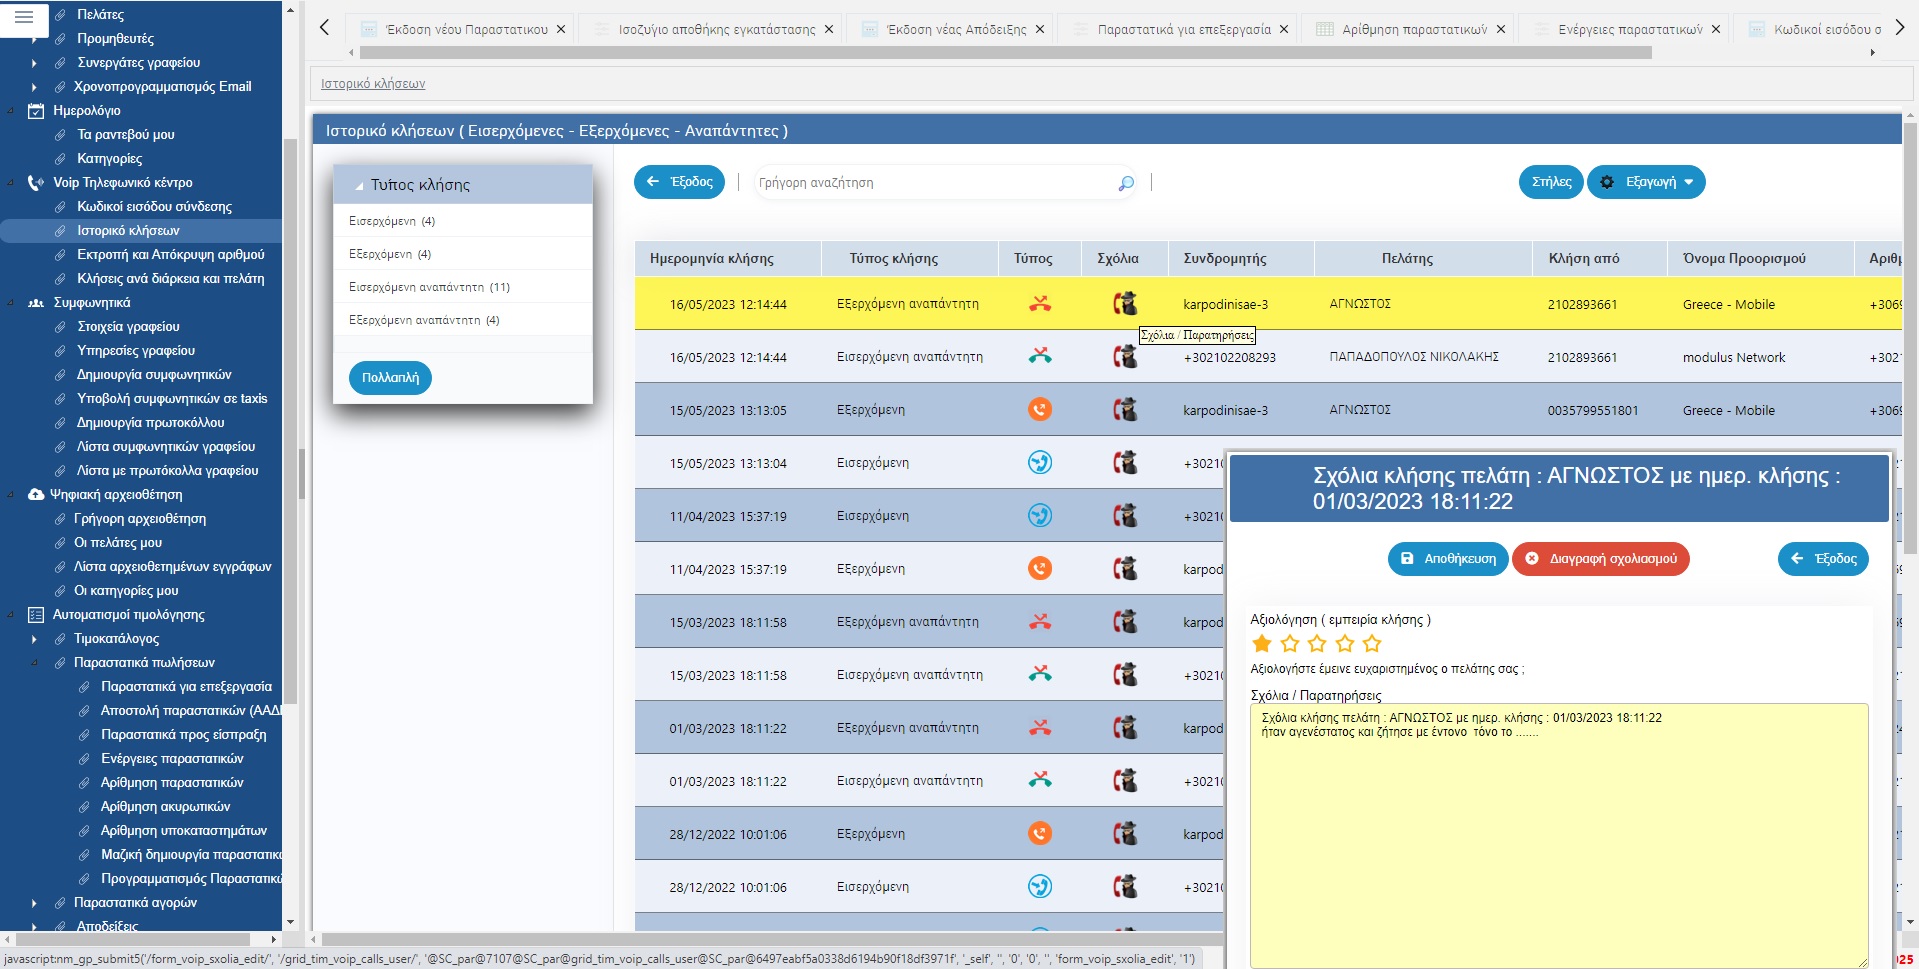The width and height of the screenshot is (1919, 969).
Task: Switch to Ενέργειες παραστατικών tab
Action: click(1630, 29)
